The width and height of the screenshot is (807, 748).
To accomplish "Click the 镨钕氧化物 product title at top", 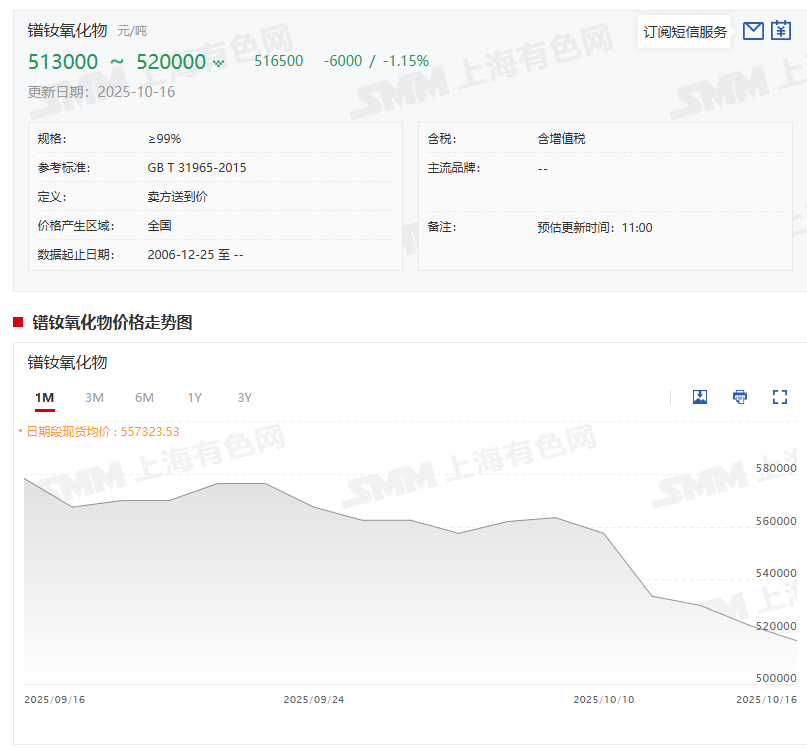I will coord(67,30).
